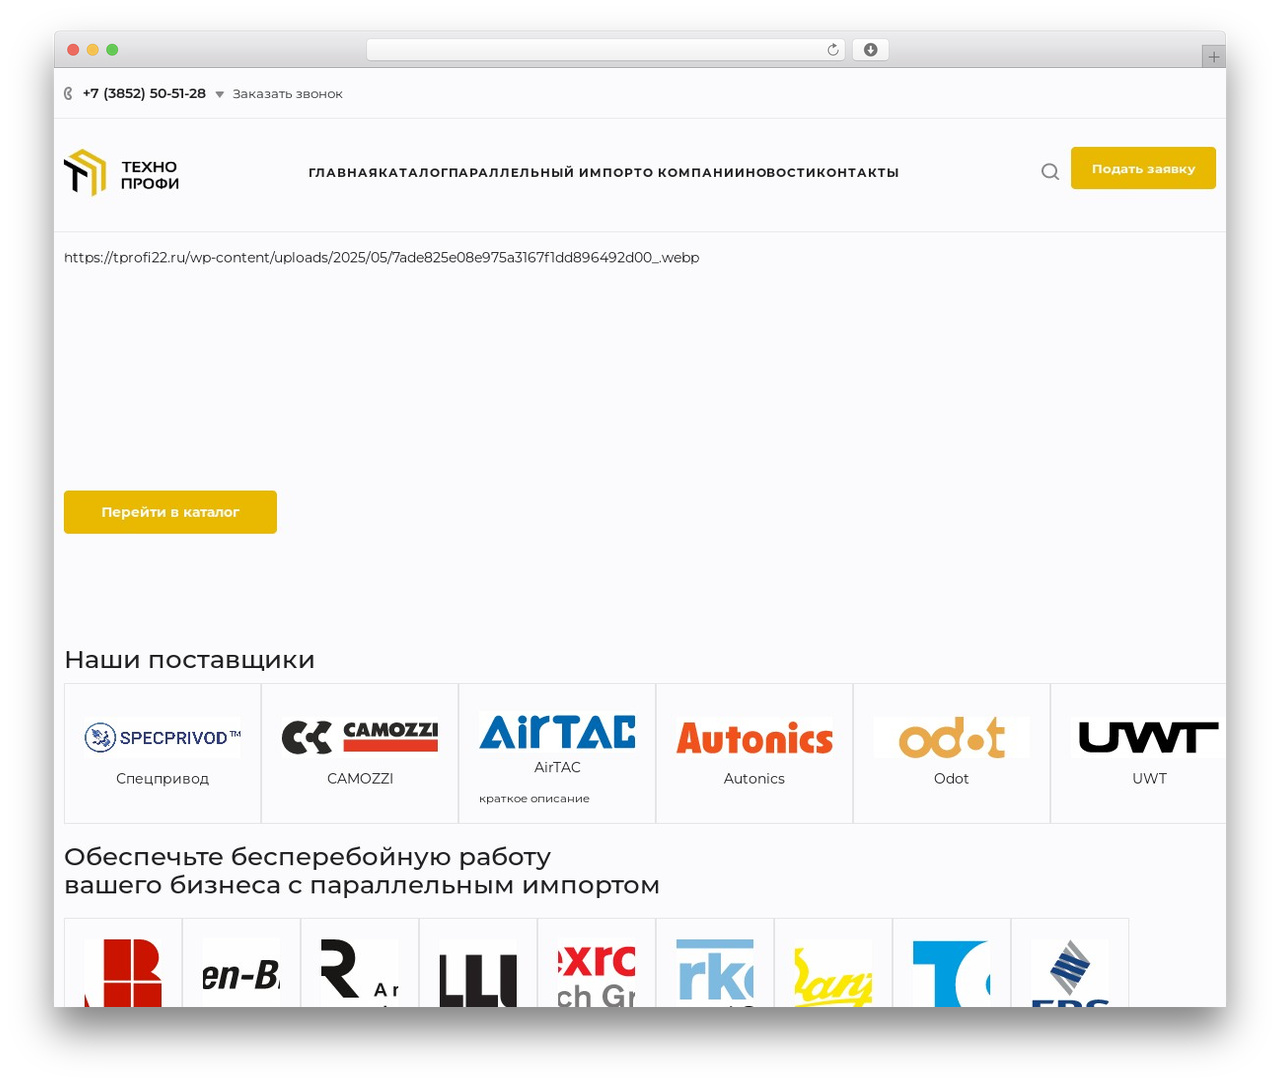Click the Odot supplier caption
Screen dimensions: 1280x1084
(951, 778)
